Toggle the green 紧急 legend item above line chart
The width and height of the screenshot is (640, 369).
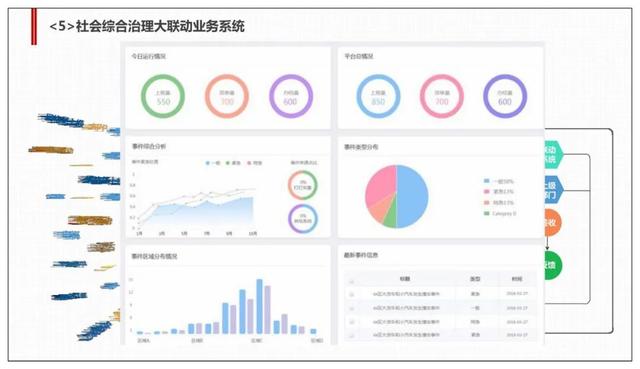[233, 163]
